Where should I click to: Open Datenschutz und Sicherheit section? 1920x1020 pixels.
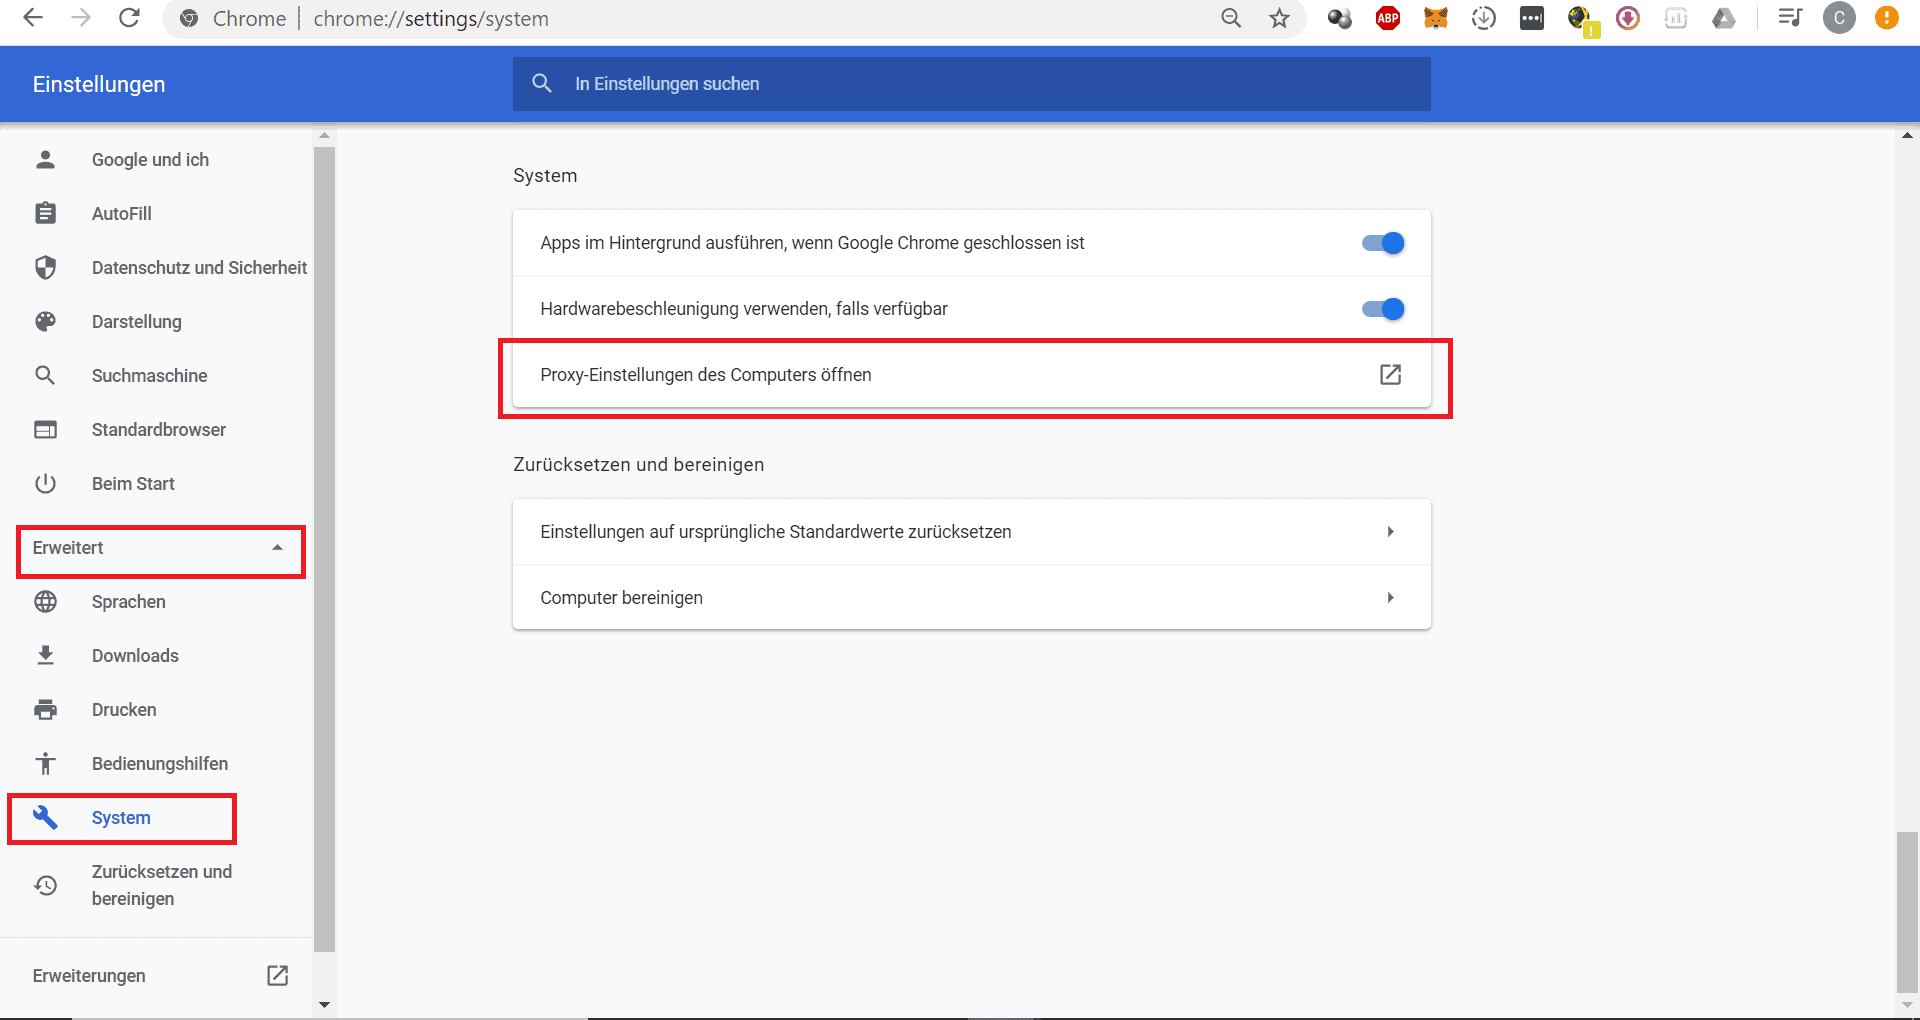pos(198,268)
